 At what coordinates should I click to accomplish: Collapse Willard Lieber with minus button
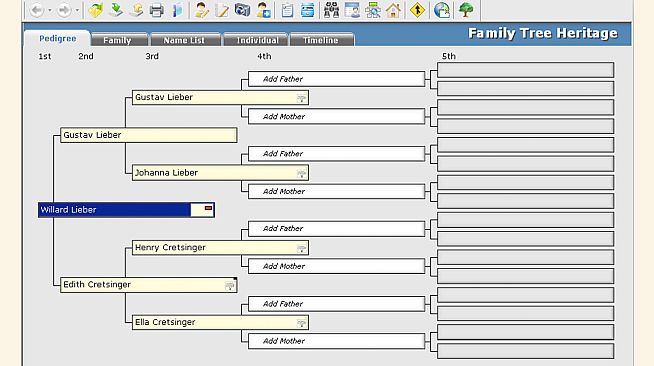pyautogui.click(x=208, y=208)
